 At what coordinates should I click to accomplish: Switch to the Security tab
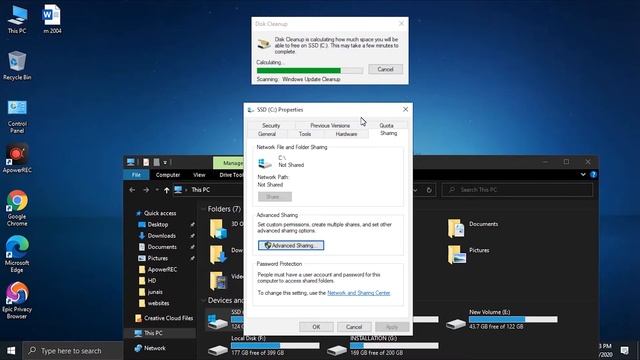click(271, 125)
